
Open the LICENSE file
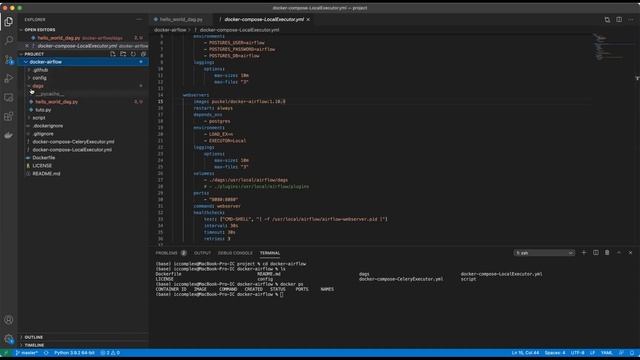(42, 166)
